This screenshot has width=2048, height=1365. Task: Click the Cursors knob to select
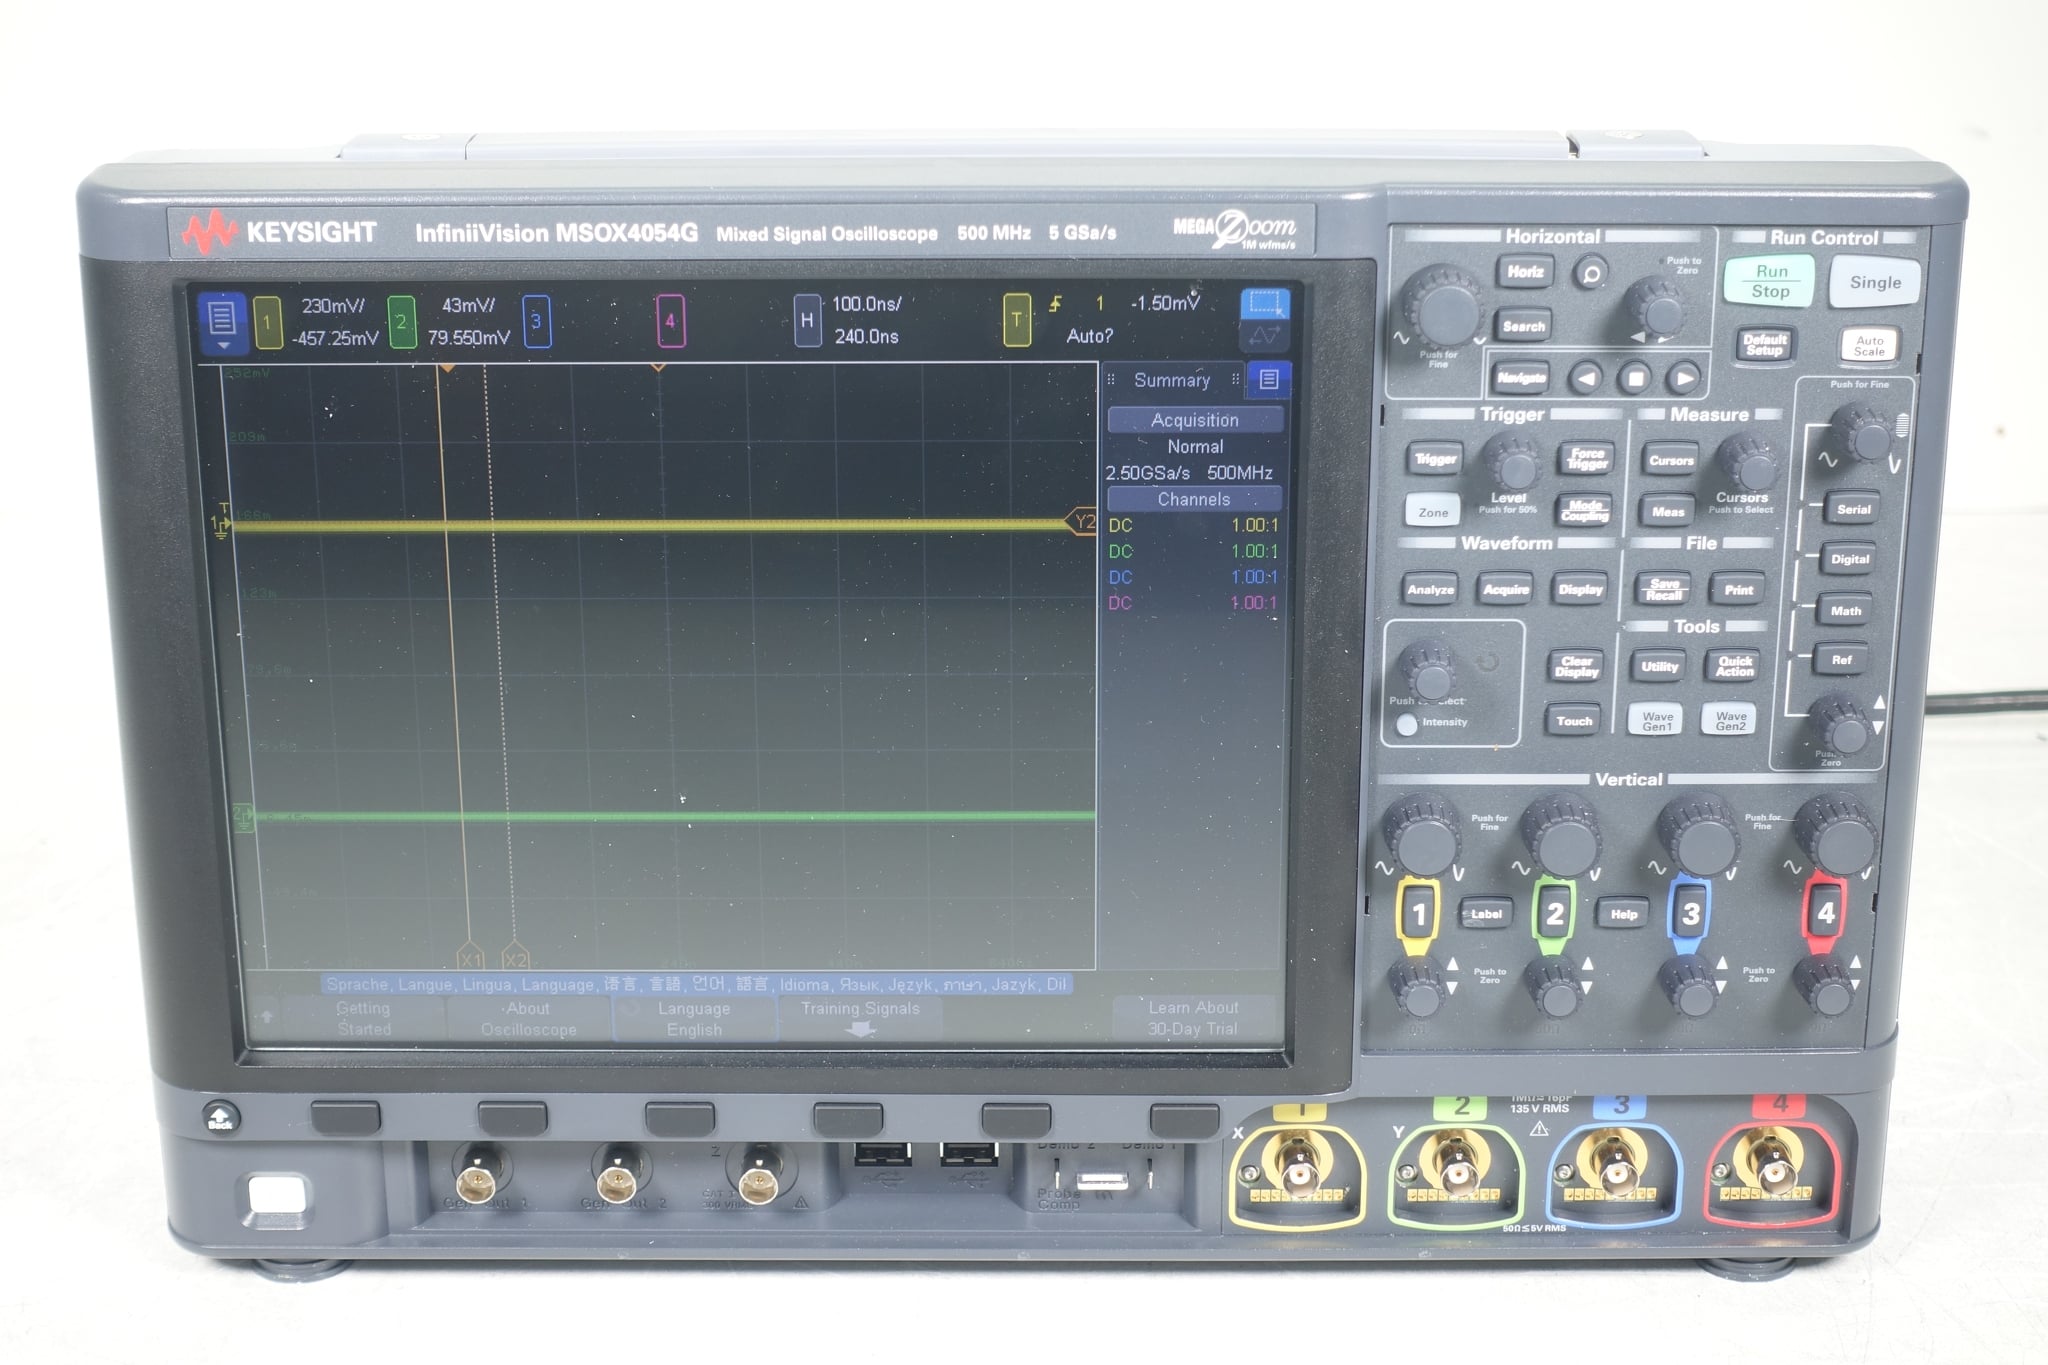pyautogui.click(x=1746, y=462)
